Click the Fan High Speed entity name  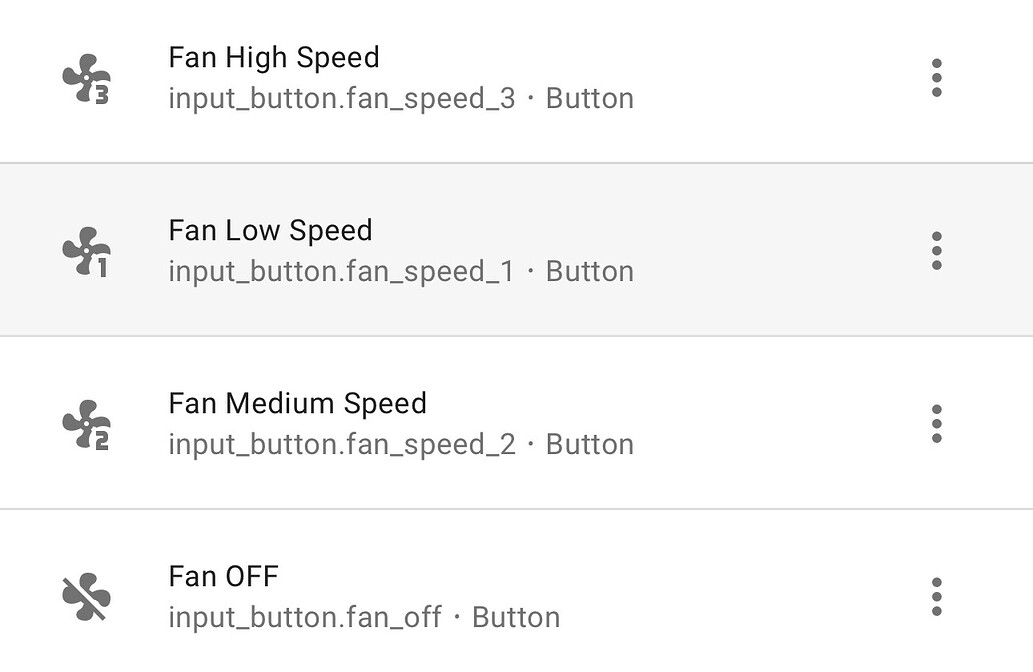pos(273,57)
